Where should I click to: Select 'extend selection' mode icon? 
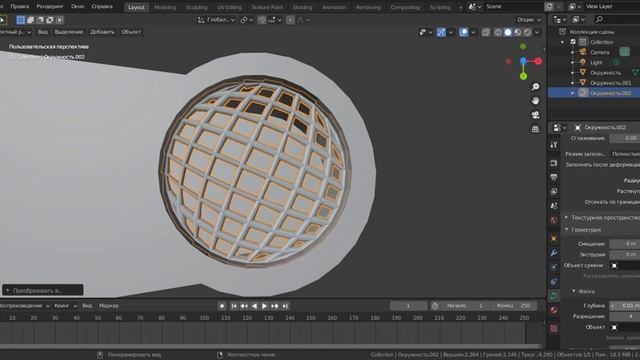(x=30, y=20)
